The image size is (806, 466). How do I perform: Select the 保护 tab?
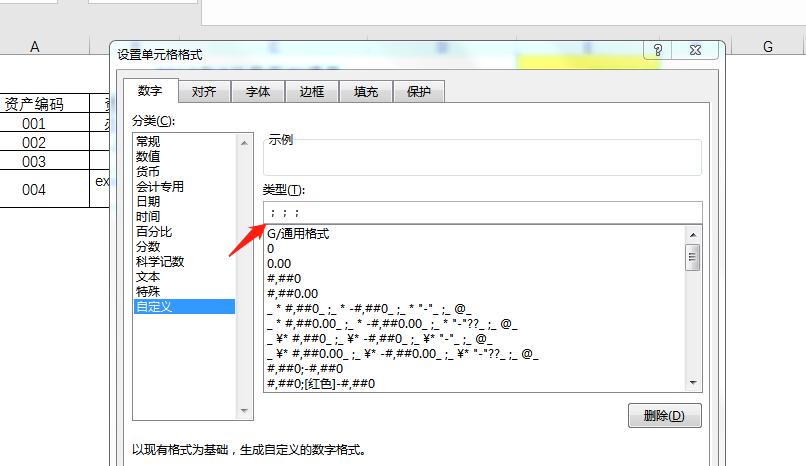[x=419, y=91]
